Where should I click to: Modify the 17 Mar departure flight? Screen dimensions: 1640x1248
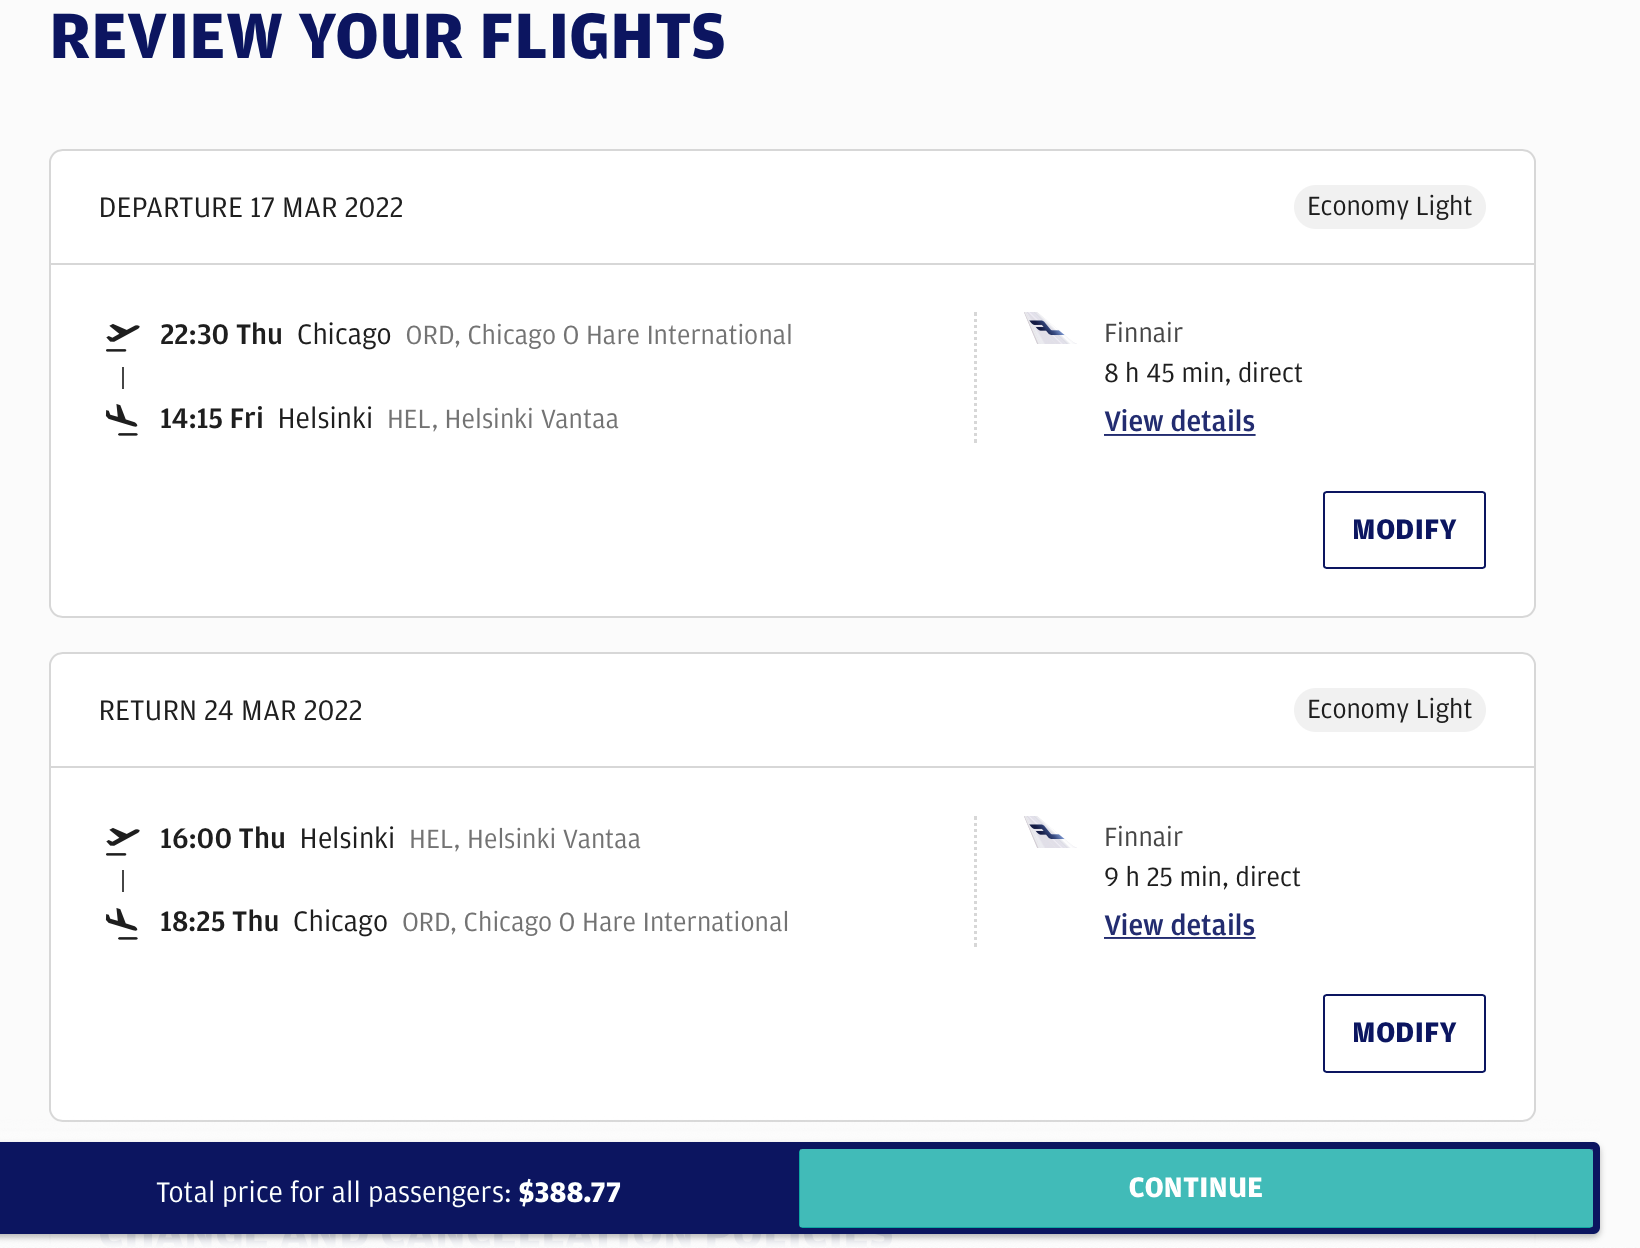(1403, 530)
